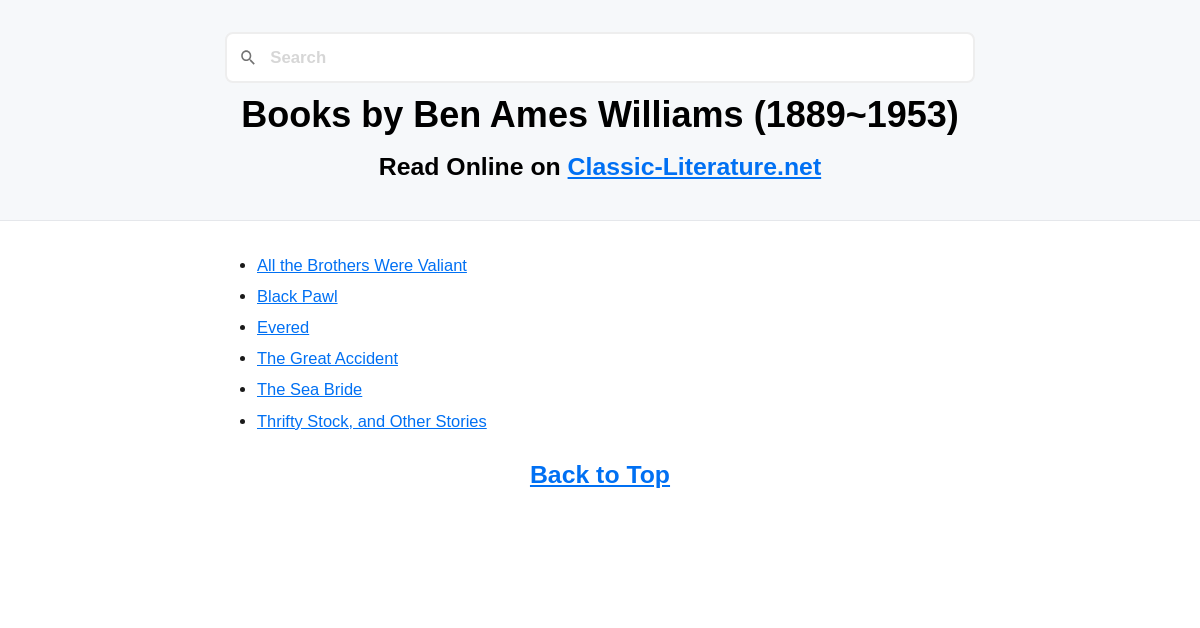Open "All the Brothers Were Valiant"

[362, 265]
